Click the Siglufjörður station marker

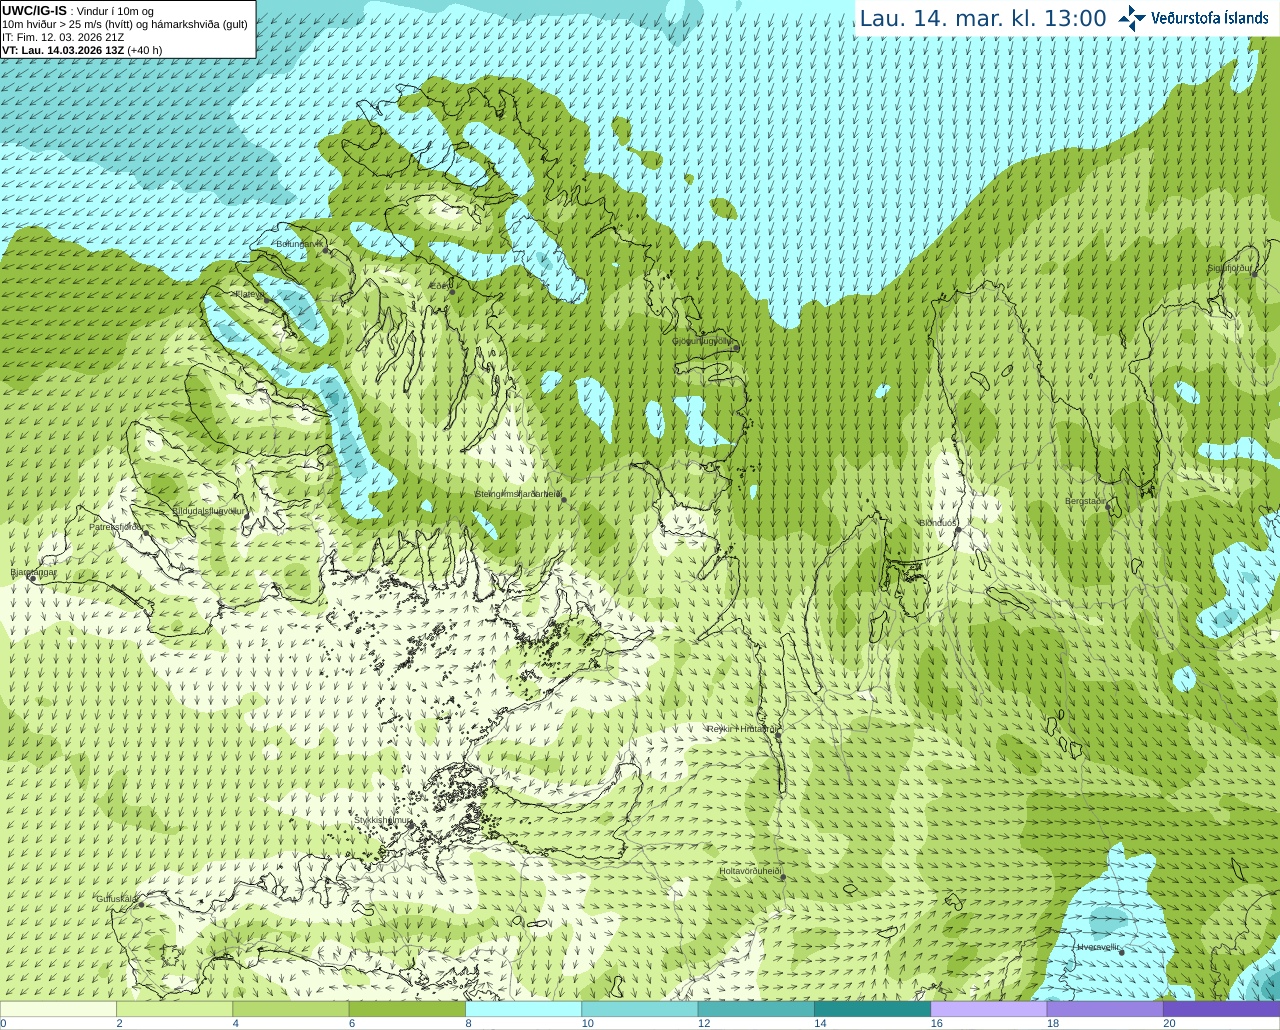click(x=1255, y=274)
